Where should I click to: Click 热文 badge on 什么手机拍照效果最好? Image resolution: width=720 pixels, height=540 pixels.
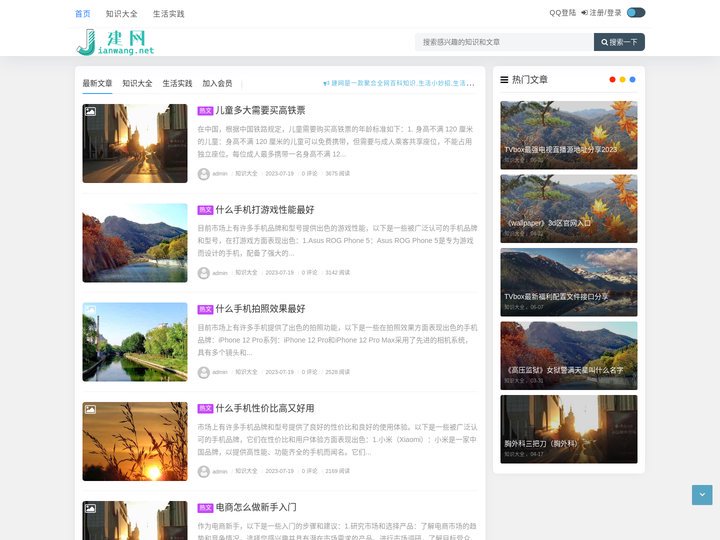click(x=205, y=309)
